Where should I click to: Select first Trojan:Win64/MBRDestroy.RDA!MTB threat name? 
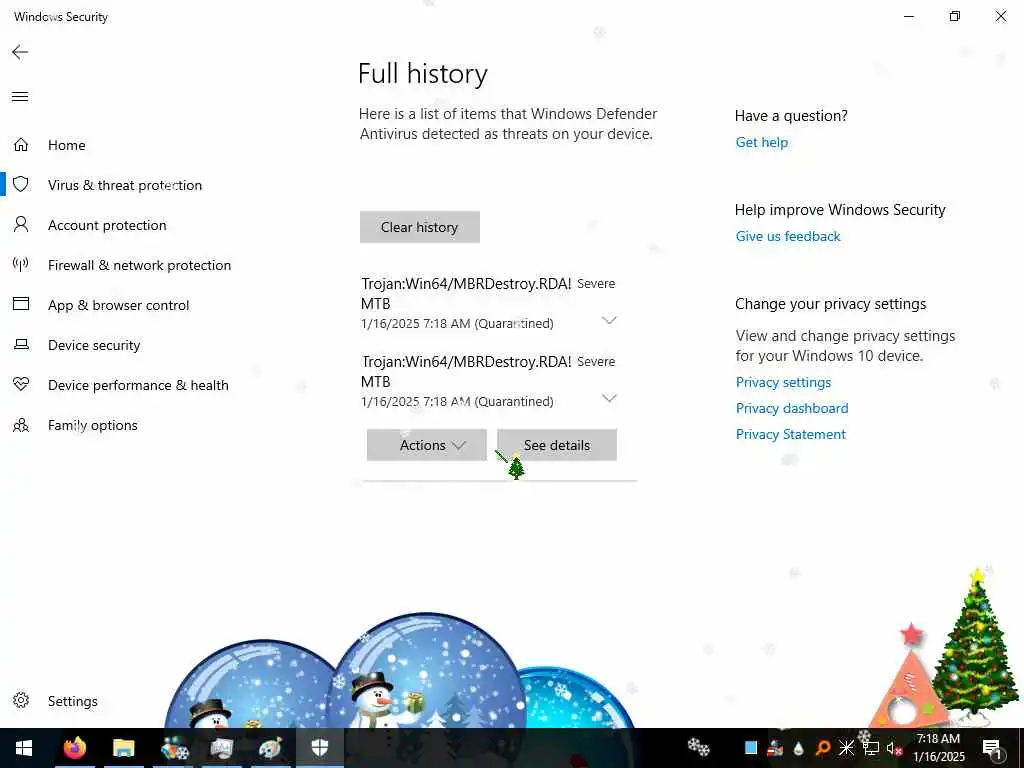click(x=466, y=293)
